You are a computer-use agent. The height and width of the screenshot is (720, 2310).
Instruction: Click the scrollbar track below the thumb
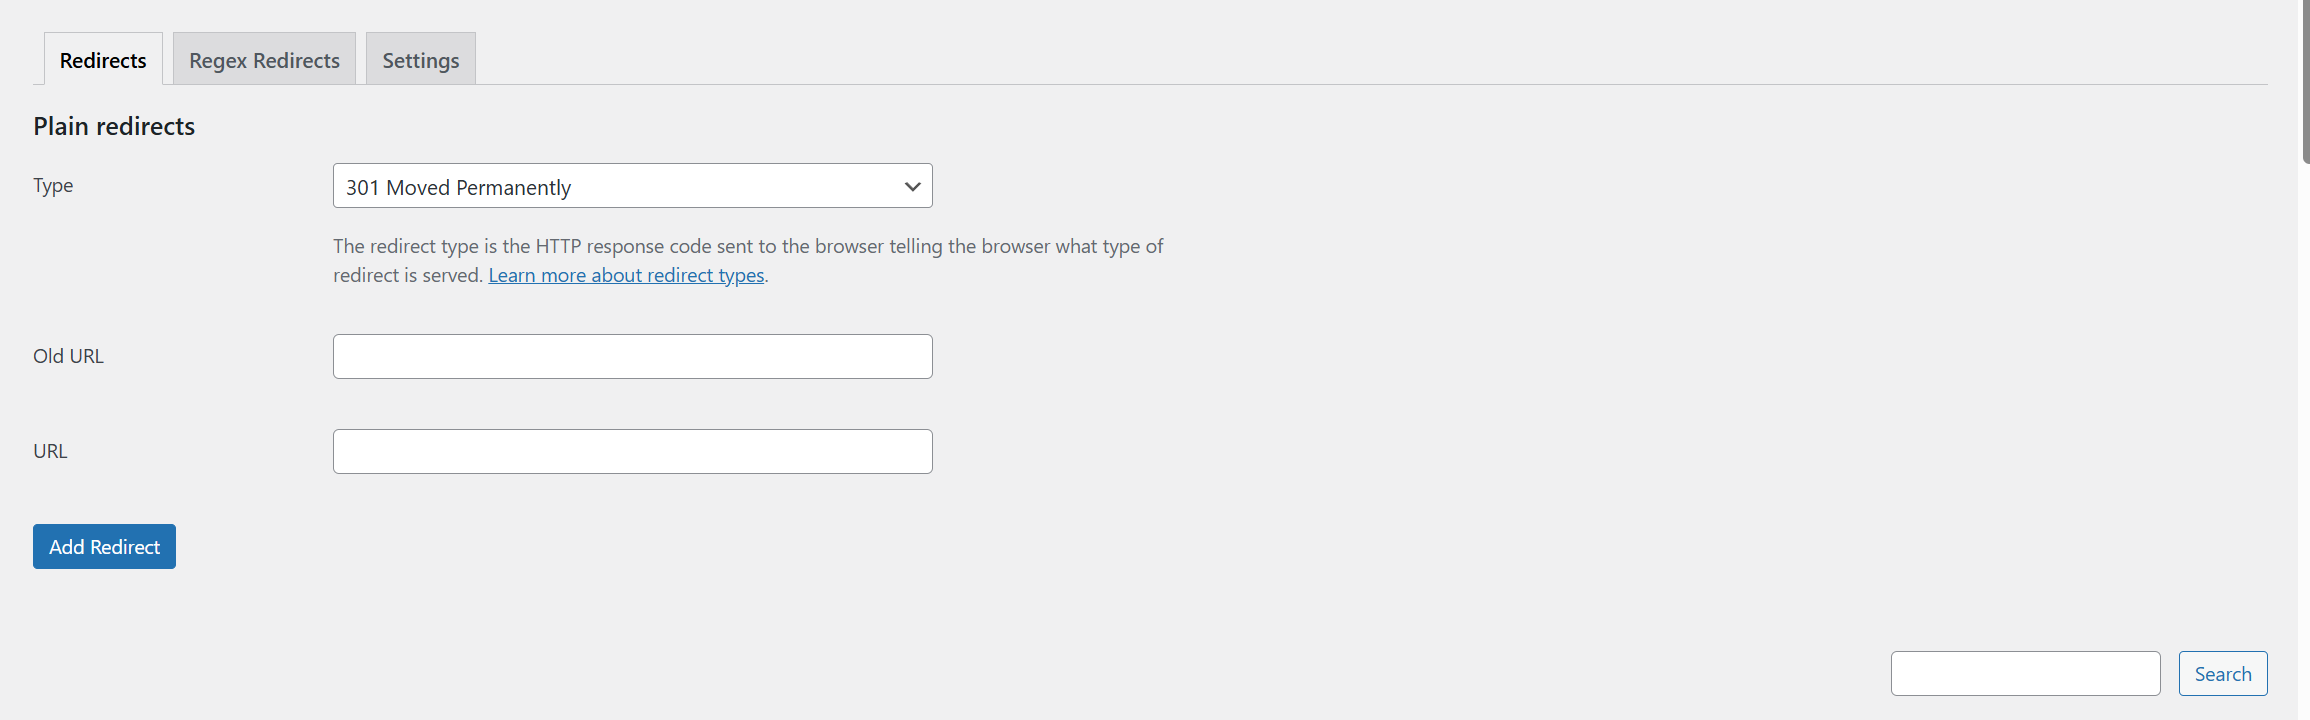pyautogui.click(x=2305, y=450)
